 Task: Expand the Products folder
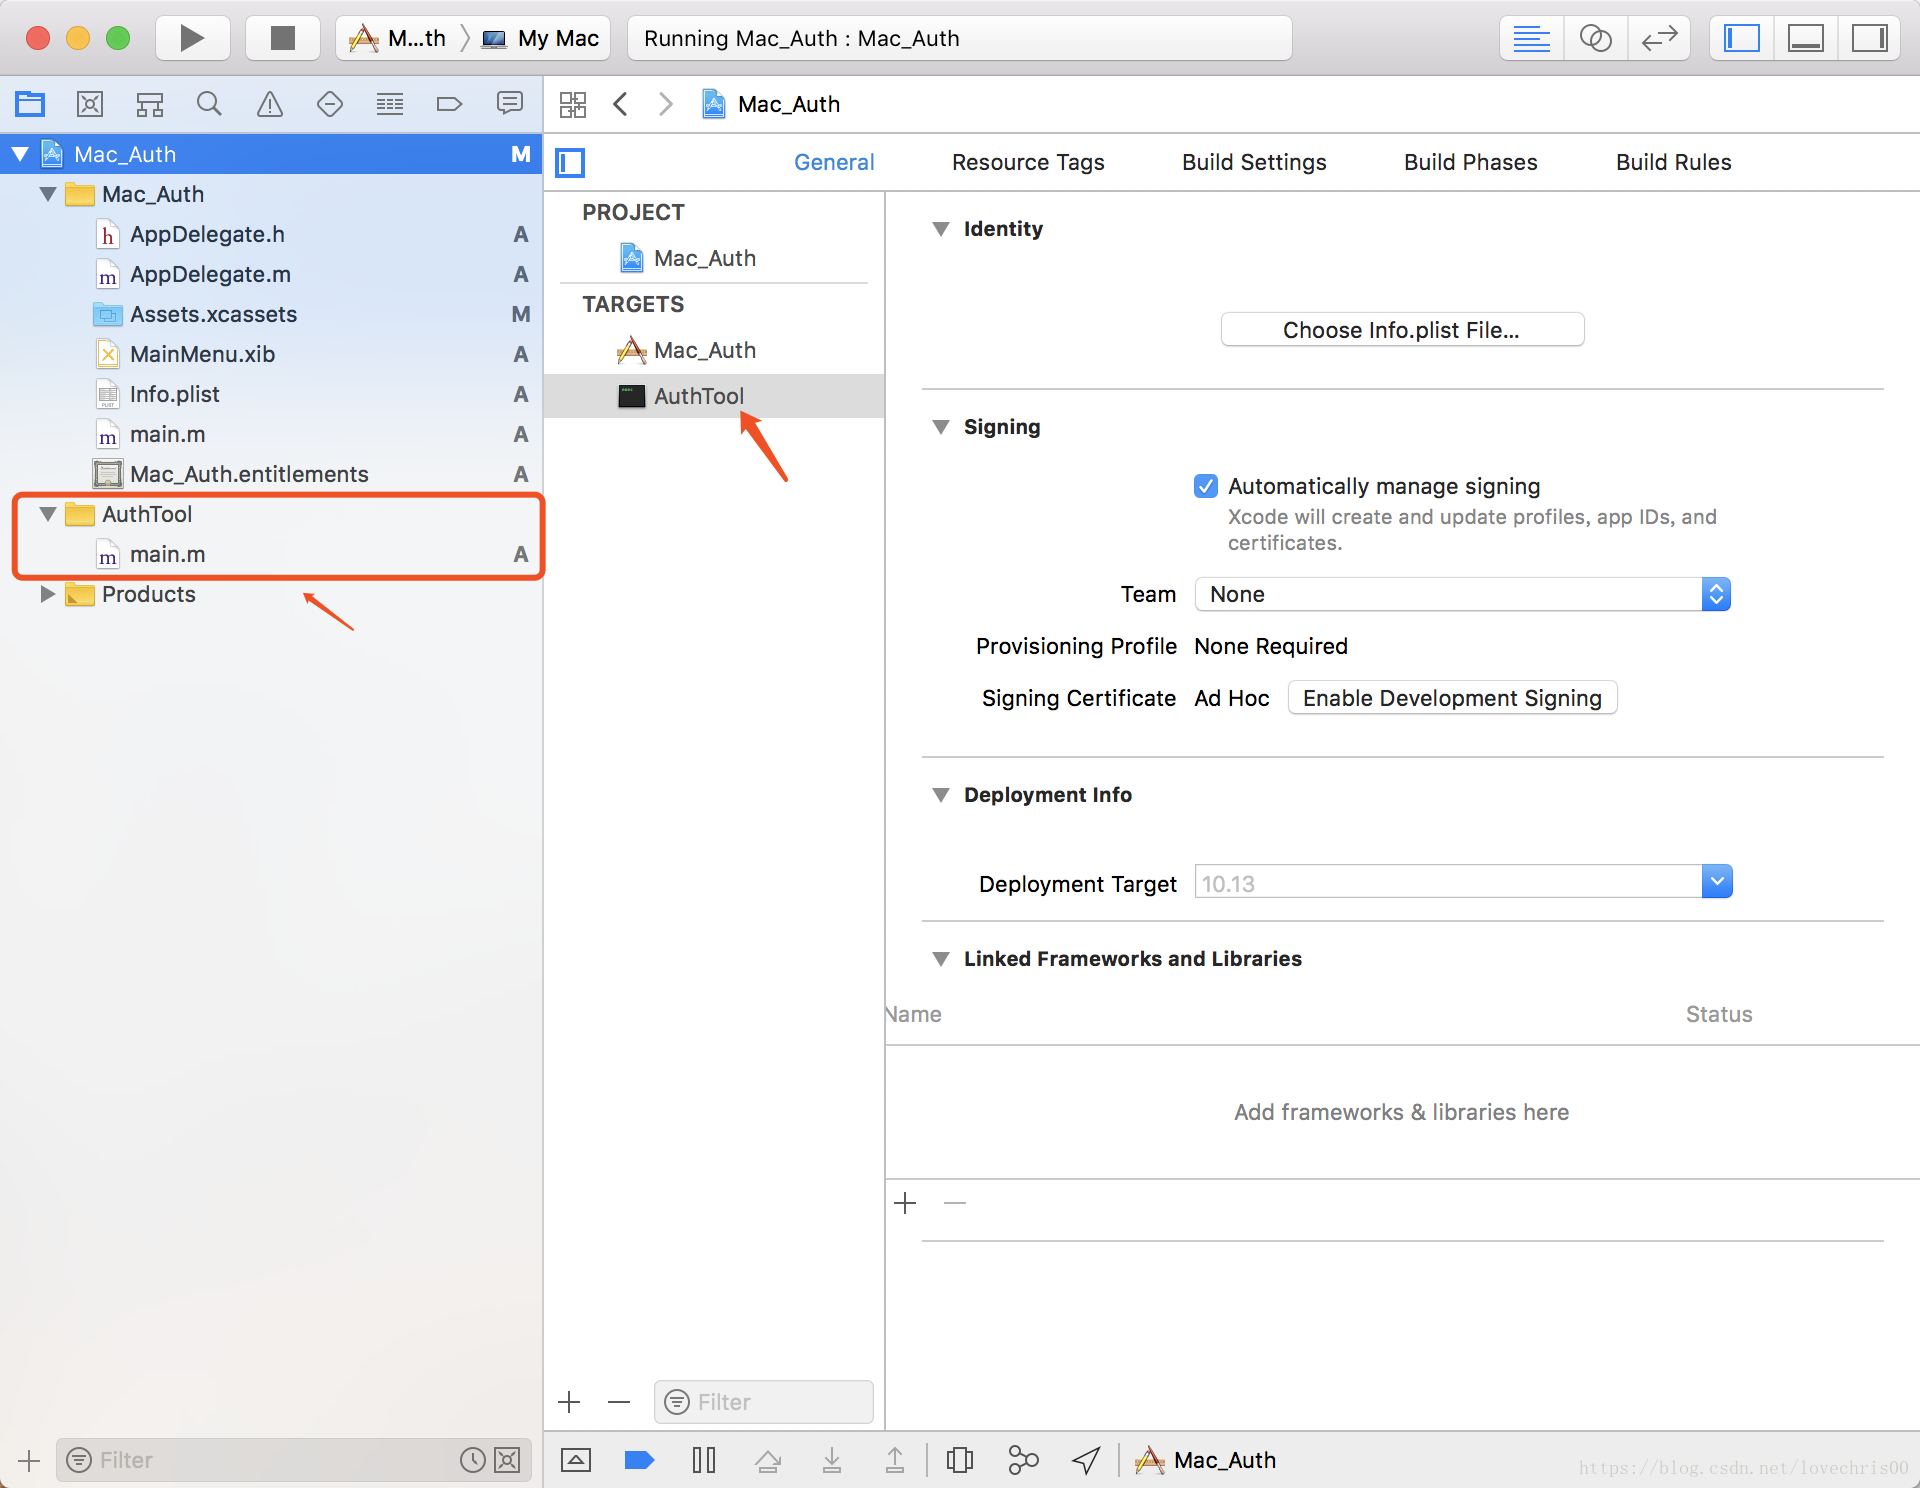tap(47, 594)
